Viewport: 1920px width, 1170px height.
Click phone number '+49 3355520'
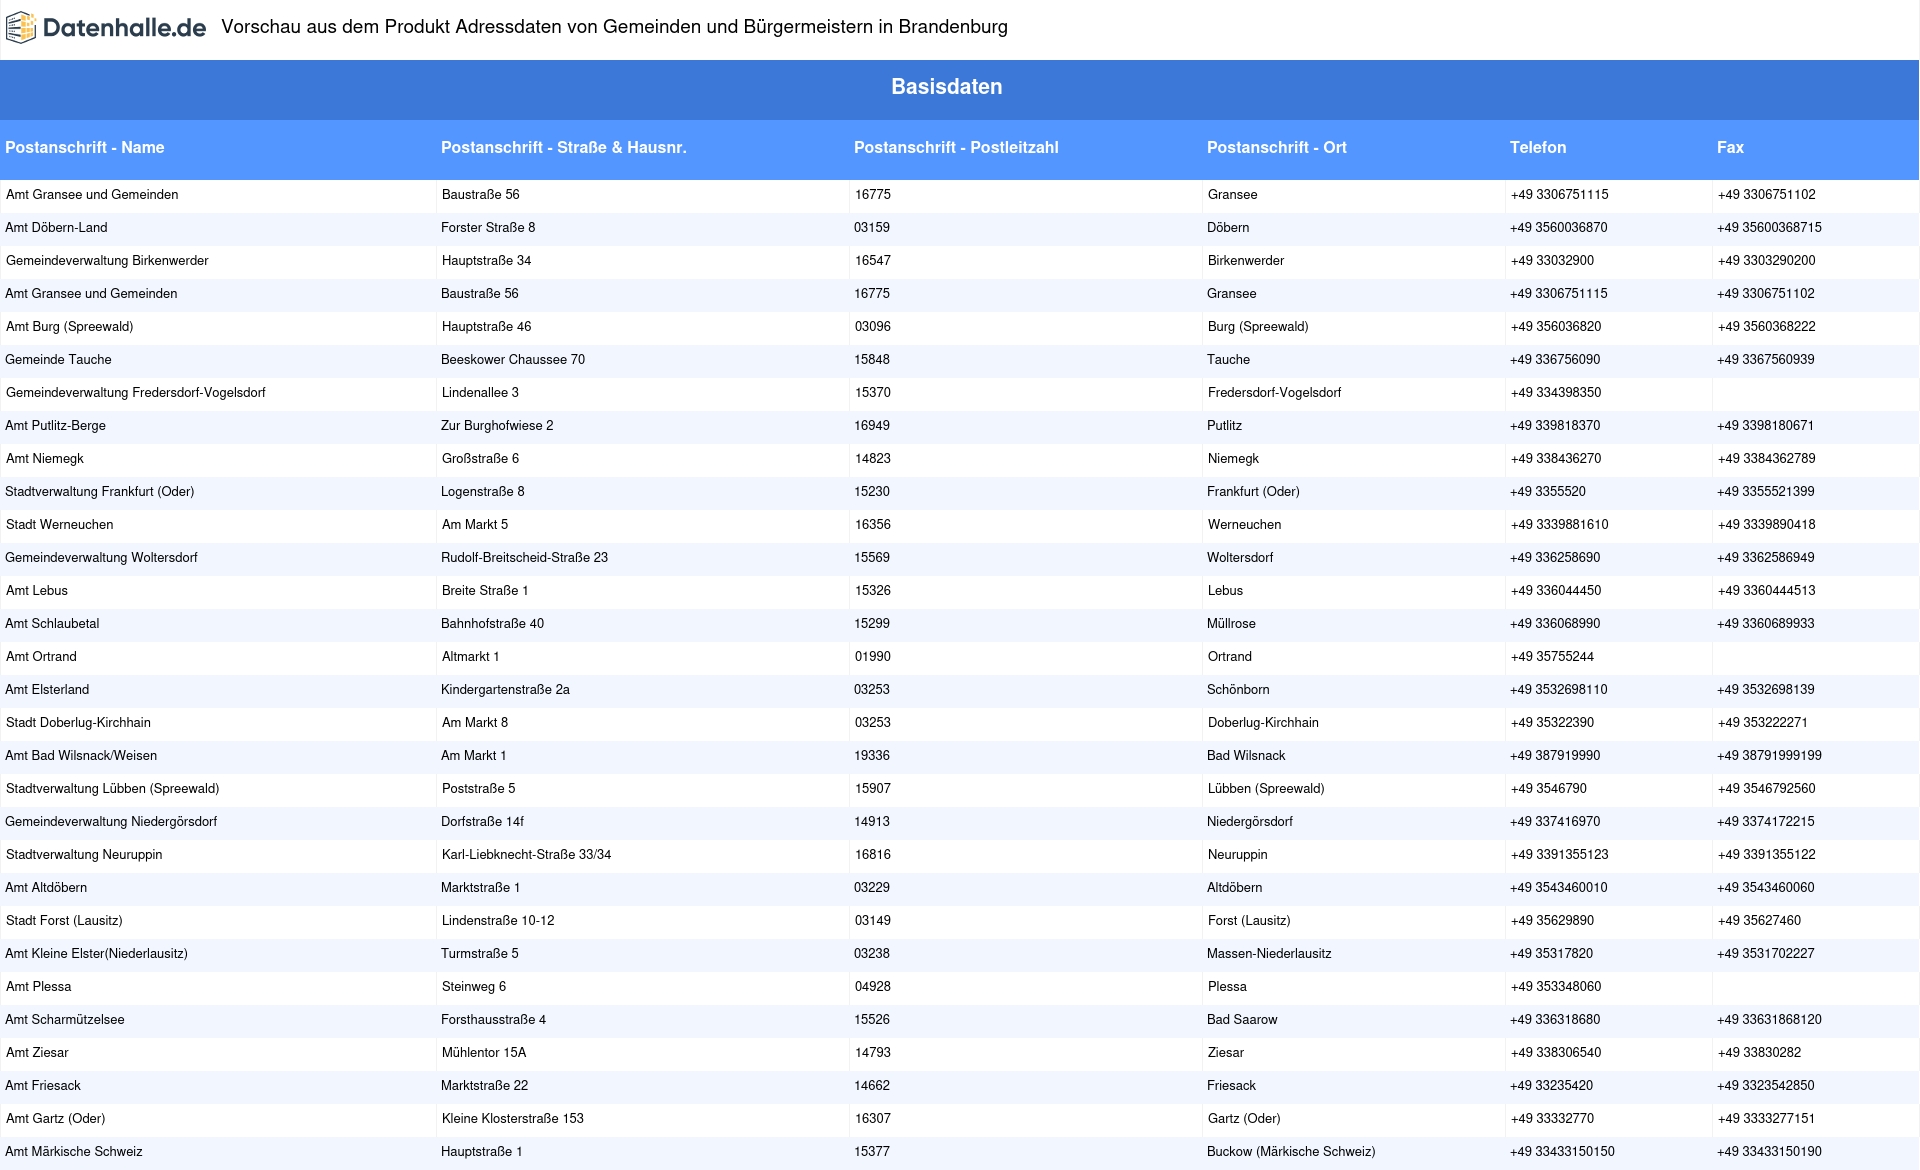tap(1548, 491)
